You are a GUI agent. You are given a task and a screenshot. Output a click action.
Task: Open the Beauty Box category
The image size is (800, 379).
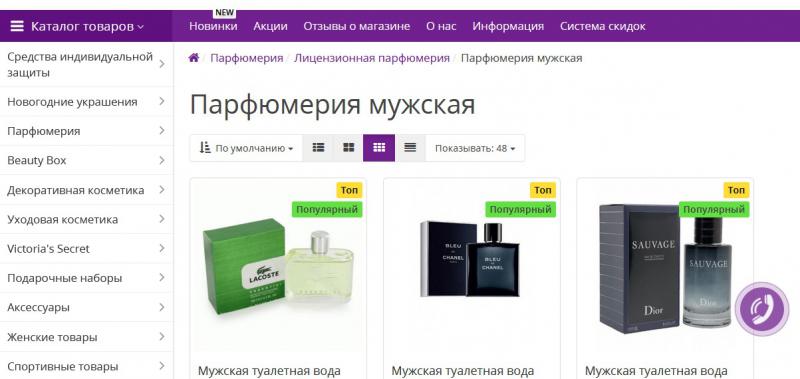click(x=37, y=161)
